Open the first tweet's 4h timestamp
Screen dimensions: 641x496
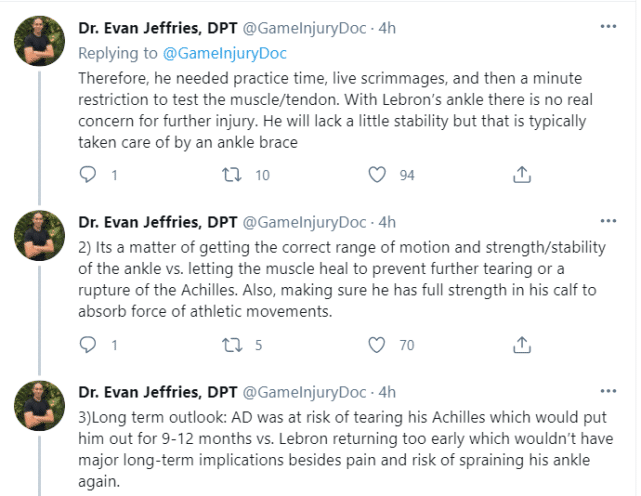coord(387,28)
